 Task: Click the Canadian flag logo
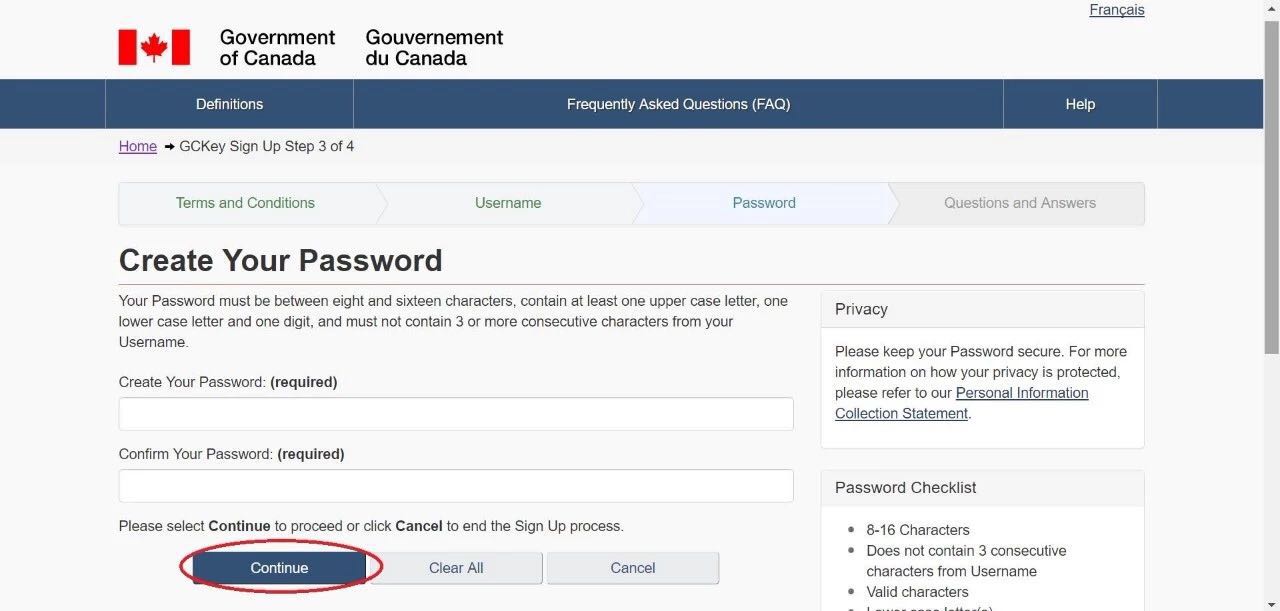pos(154,47)
